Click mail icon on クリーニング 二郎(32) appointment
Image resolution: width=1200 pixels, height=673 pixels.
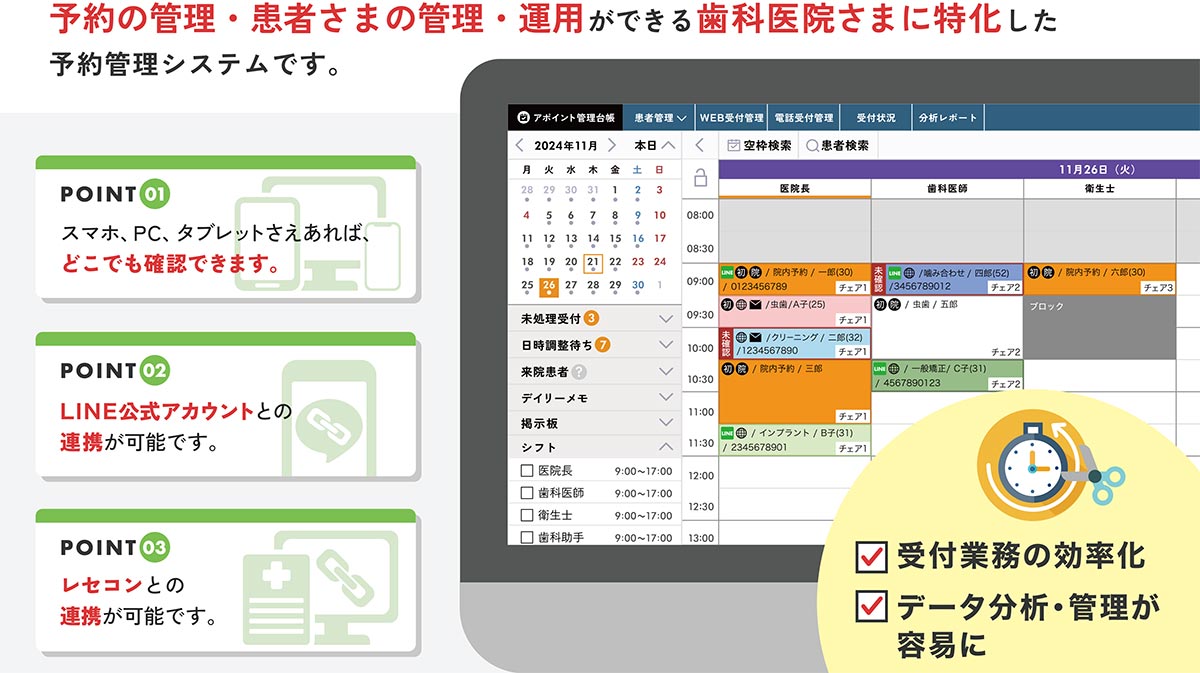756,337
